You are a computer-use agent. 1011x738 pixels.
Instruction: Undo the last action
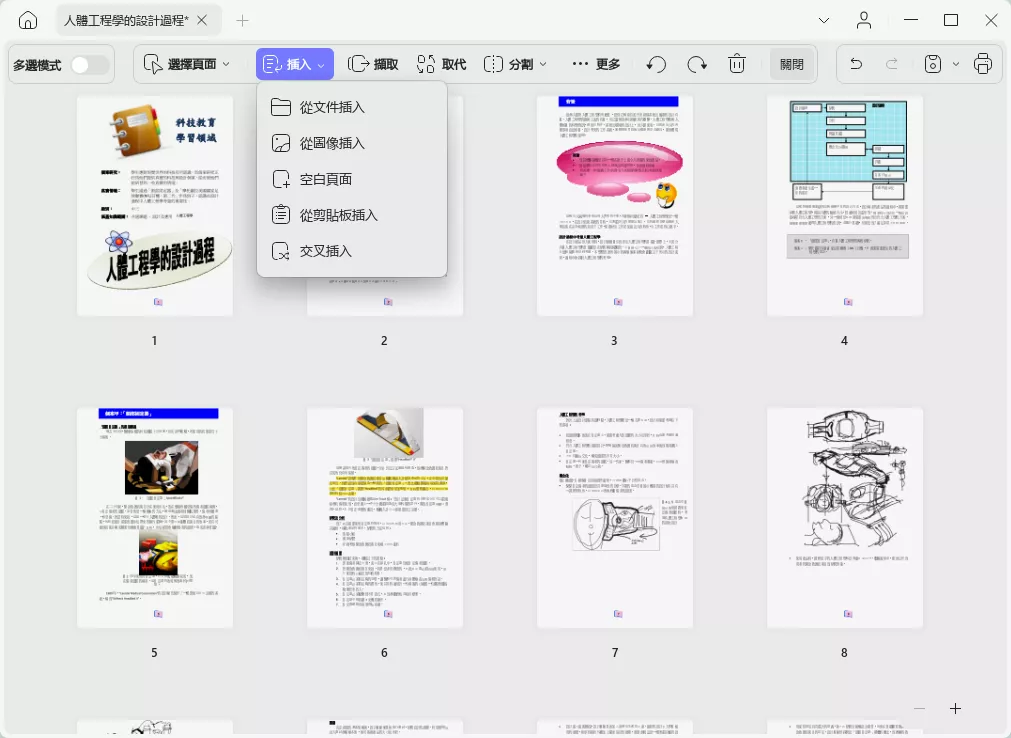856,64
